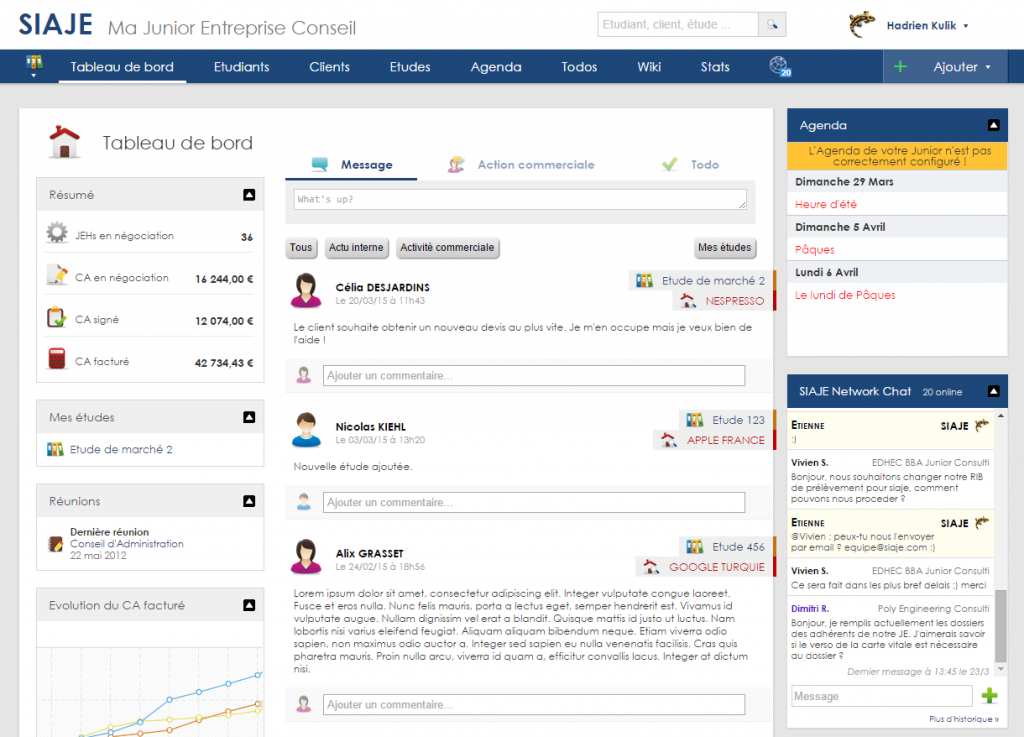The width and height of the screenshot is (1024, 737).
Task: Switch to the Todo tab
Action: 704,165
